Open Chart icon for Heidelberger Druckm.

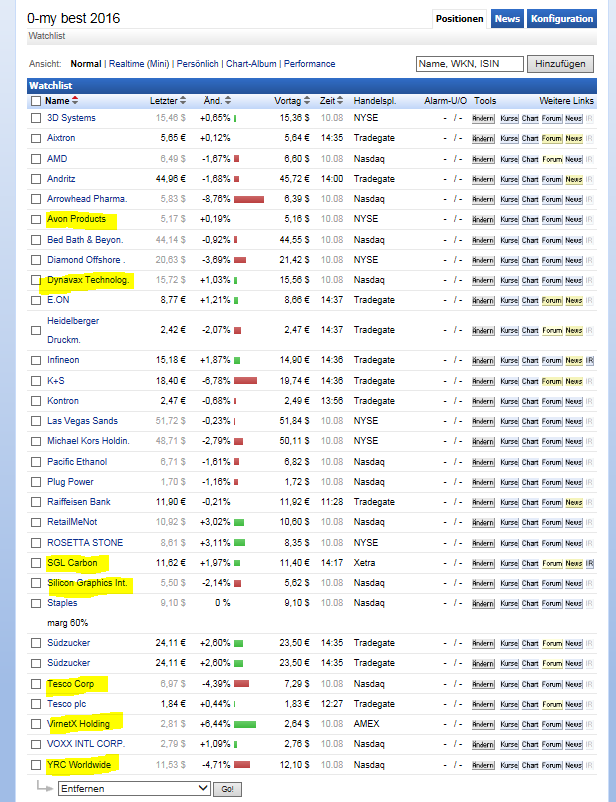click(x=530, y=330)
